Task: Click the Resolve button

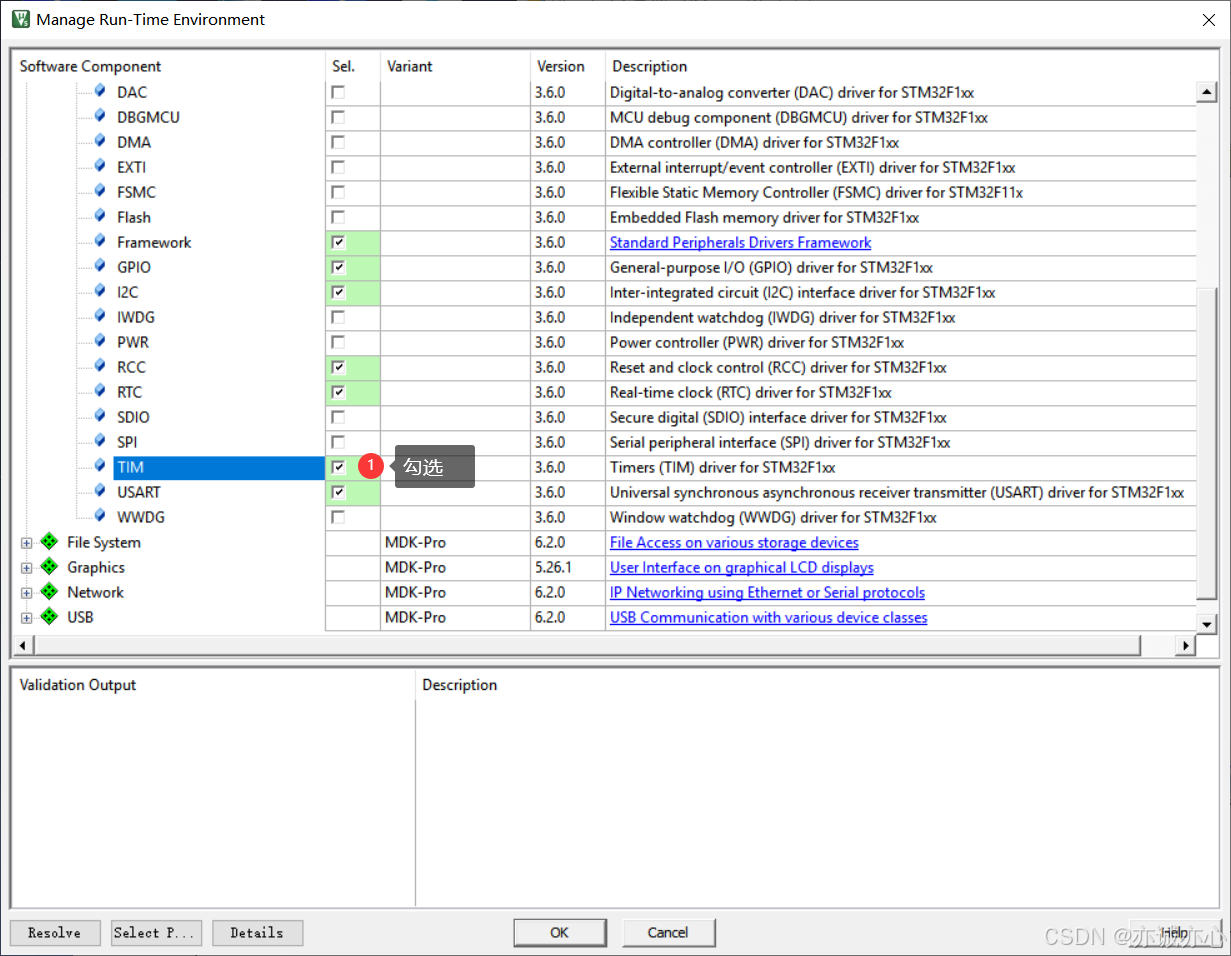Action: (x=55, y=932)
